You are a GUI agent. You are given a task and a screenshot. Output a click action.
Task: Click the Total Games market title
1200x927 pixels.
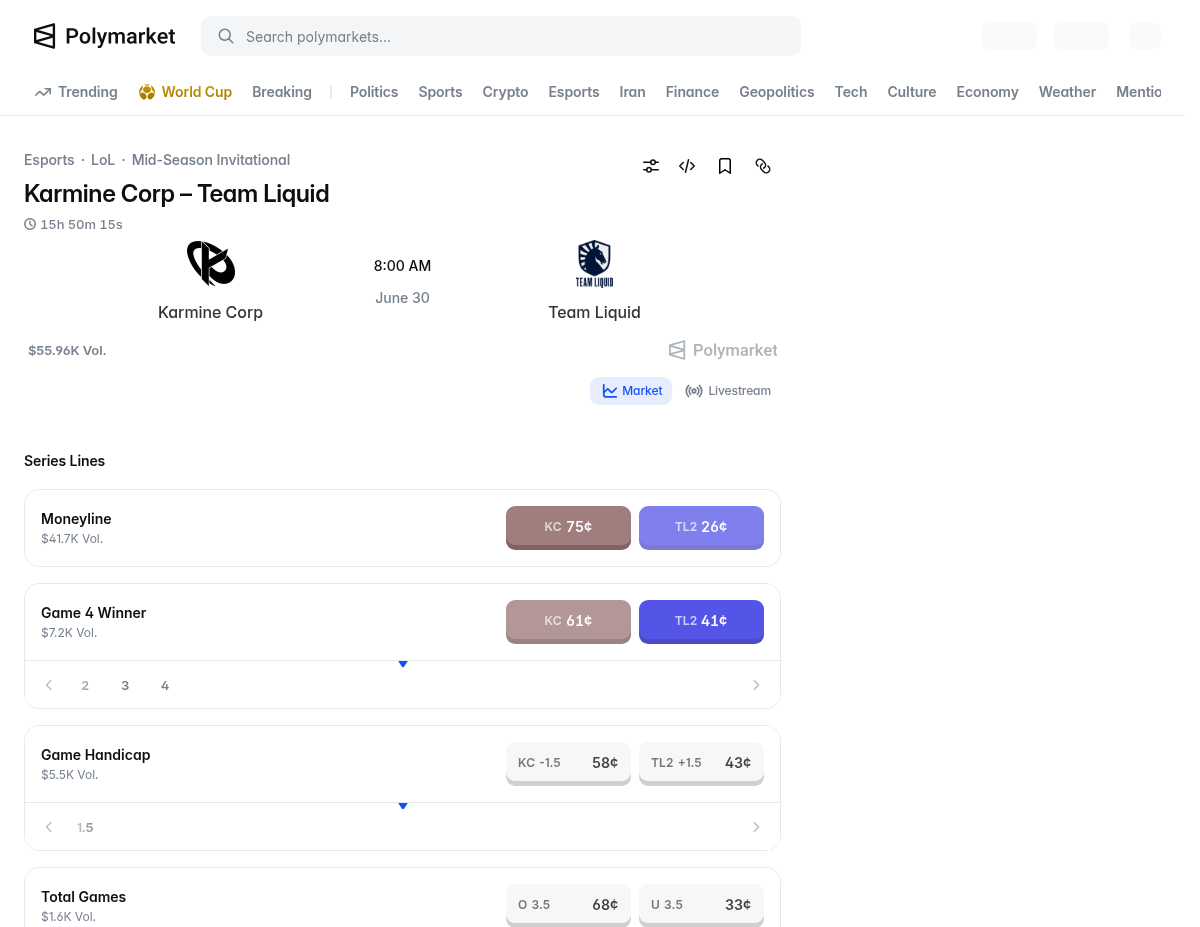pos(84,897)
